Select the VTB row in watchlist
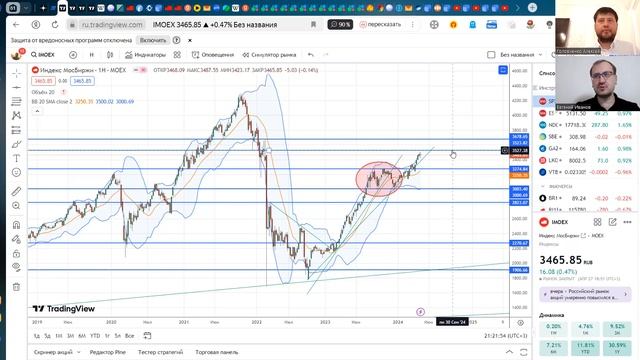640x360 pixels. click(585, 172)
